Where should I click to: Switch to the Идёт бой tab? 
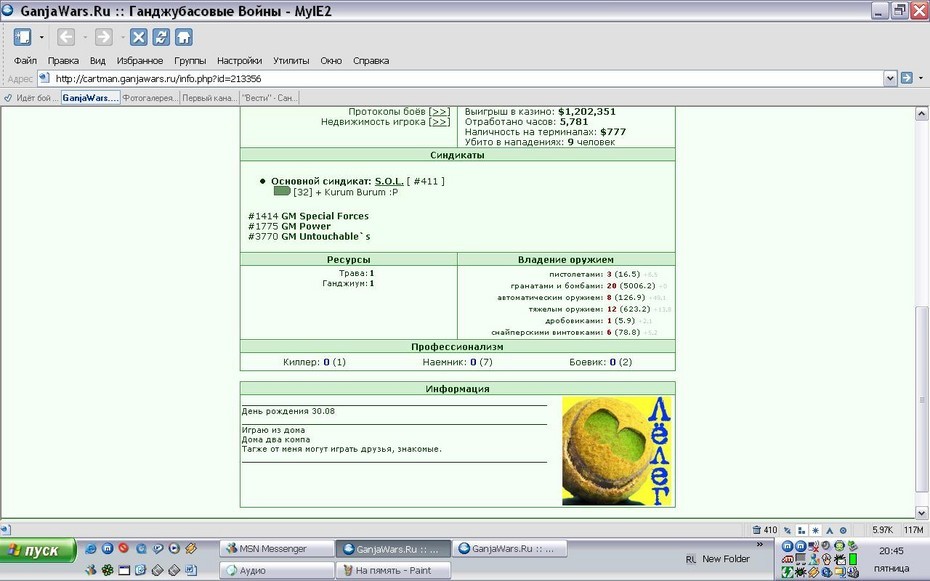(31, 98)
